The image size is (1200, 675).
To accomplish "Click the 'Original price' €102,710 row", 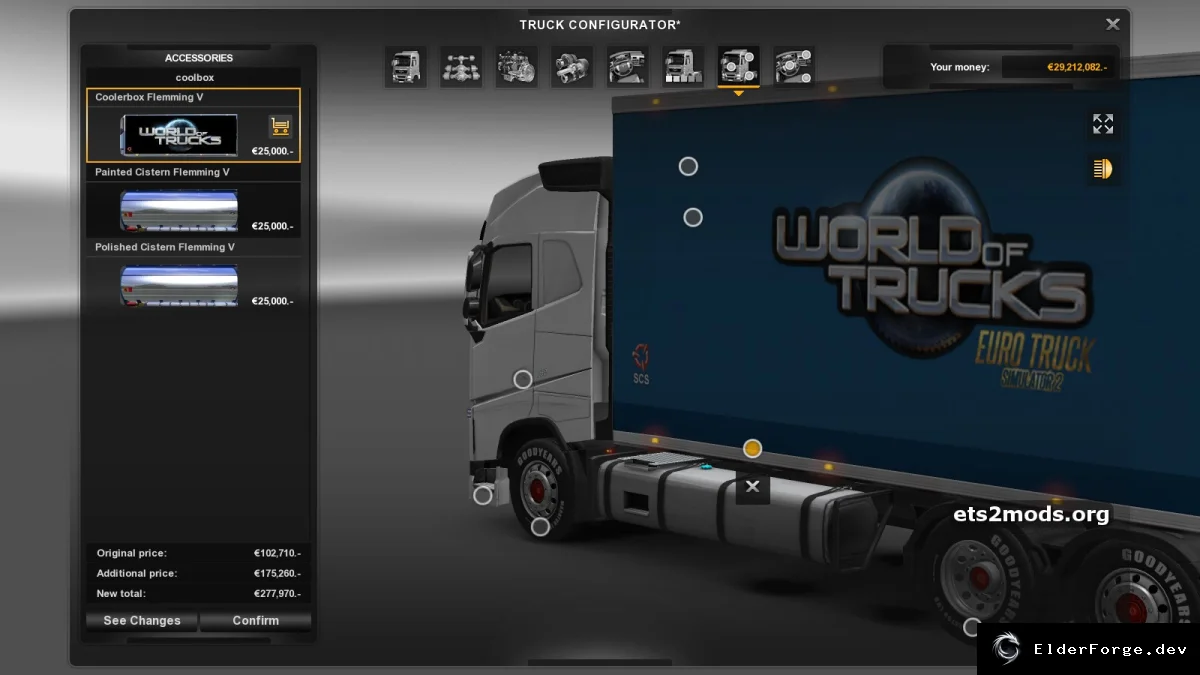I will coord(198,553).
